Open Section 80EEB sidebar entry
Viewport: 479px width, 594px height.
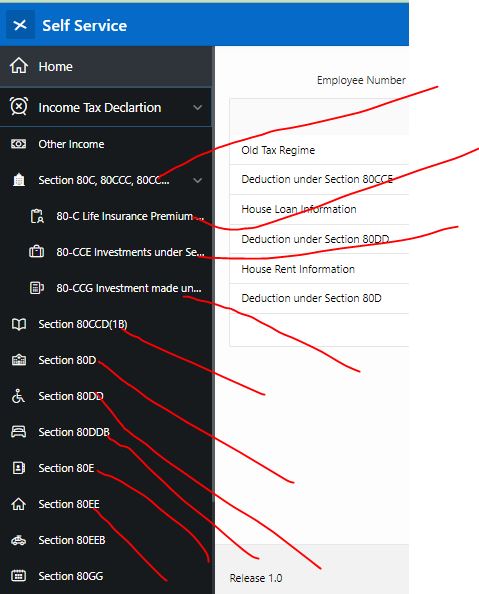106,540
